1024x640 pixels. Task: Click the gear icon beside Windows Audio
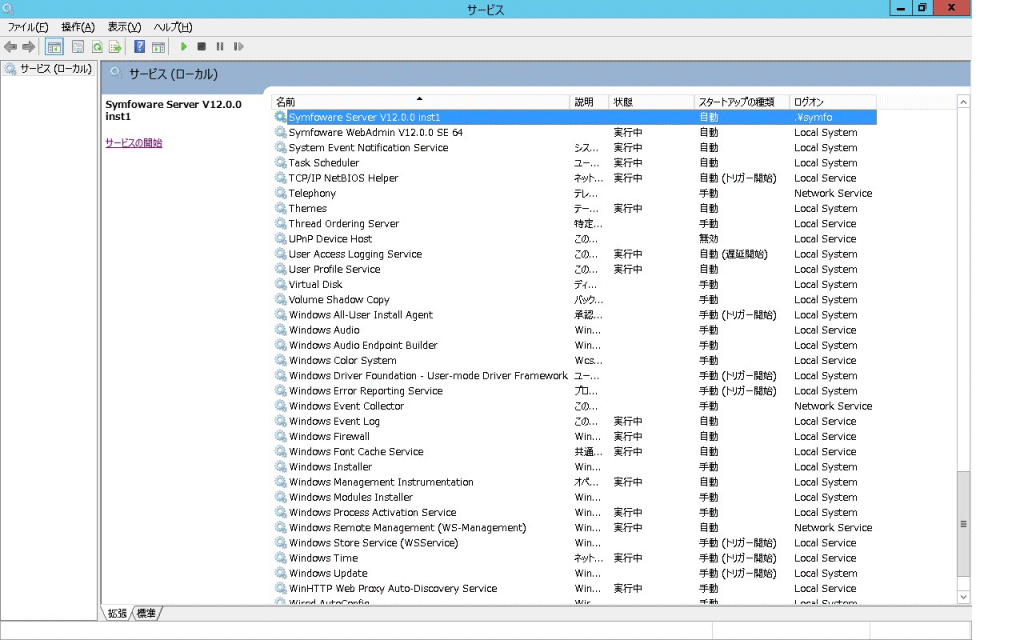click(281, 330)
